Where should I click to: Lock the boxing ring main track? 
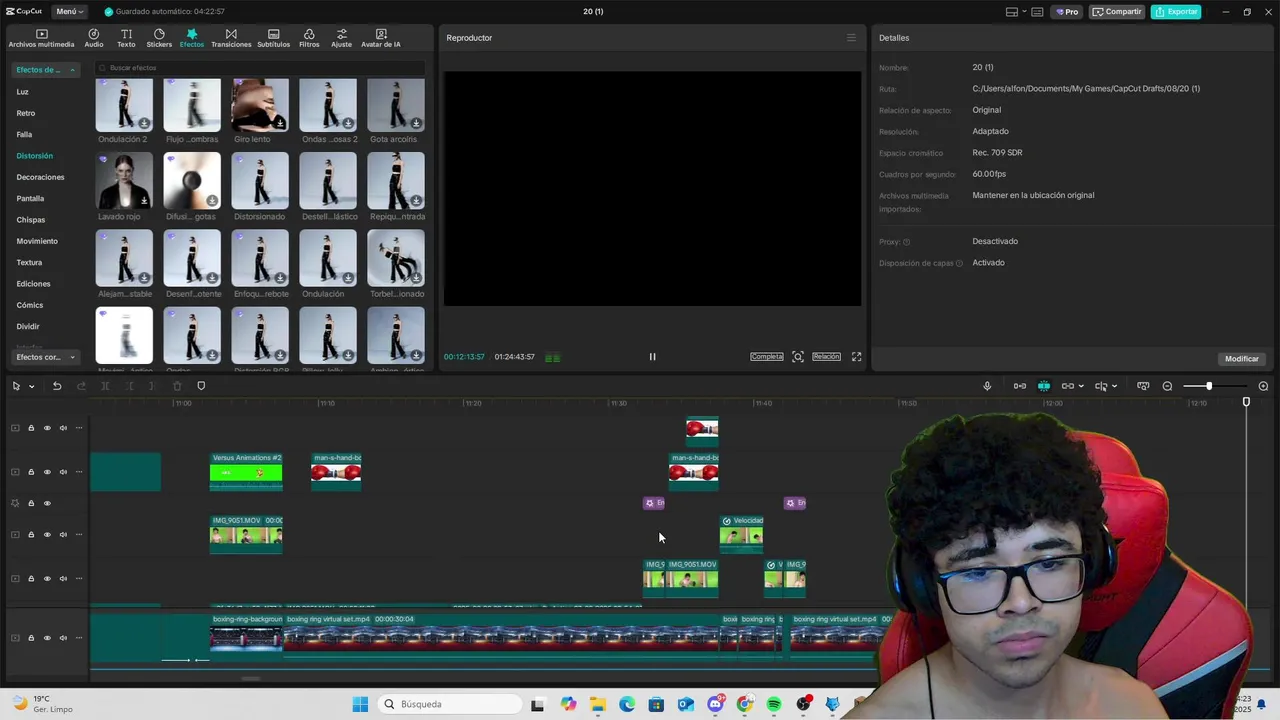(x=31, y=638)
